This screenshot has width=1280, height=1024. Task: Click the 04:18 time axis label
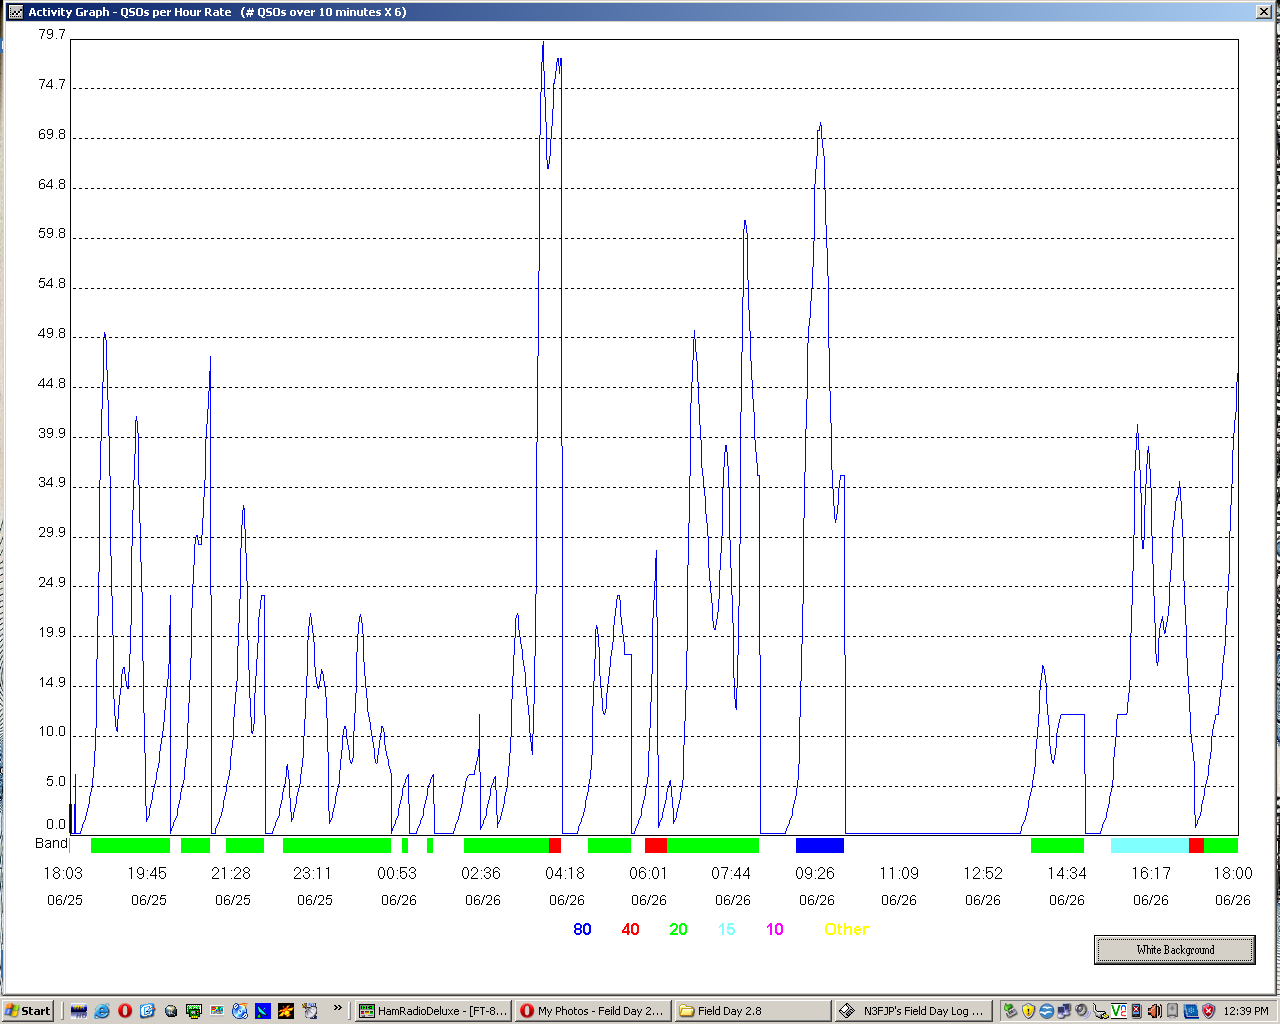point(565,873)
